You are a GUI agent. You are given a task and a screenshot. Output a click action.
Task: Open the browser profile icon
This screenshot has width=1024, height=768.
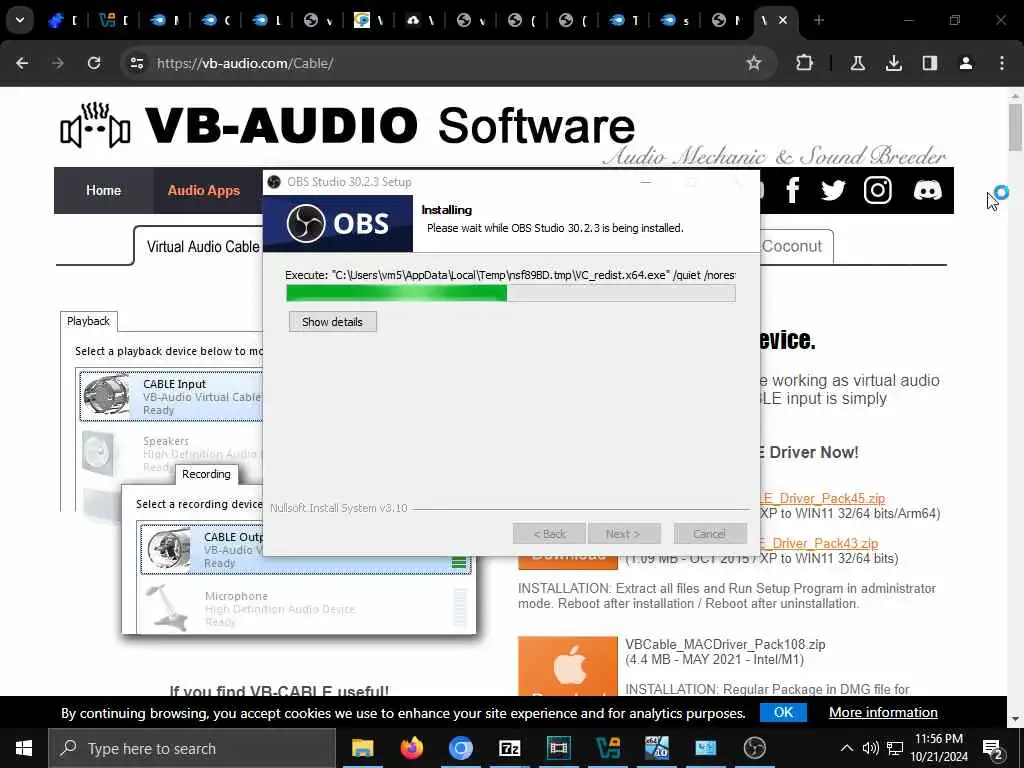pos(965,63)
